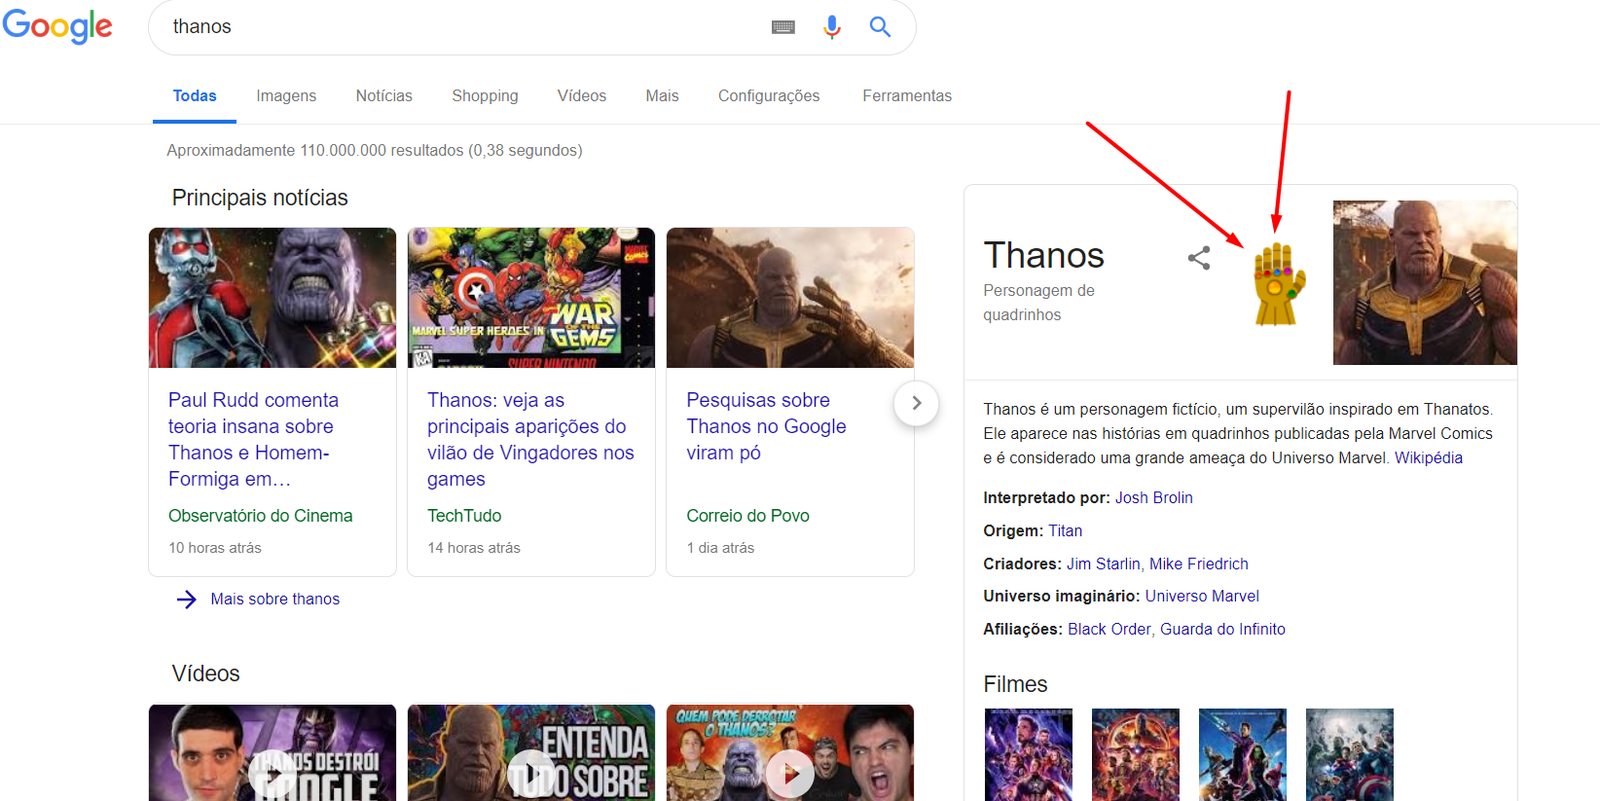This screenshot has height=801, width=1600.
Task: Open Ferramentas options
Action: [907, 96]
